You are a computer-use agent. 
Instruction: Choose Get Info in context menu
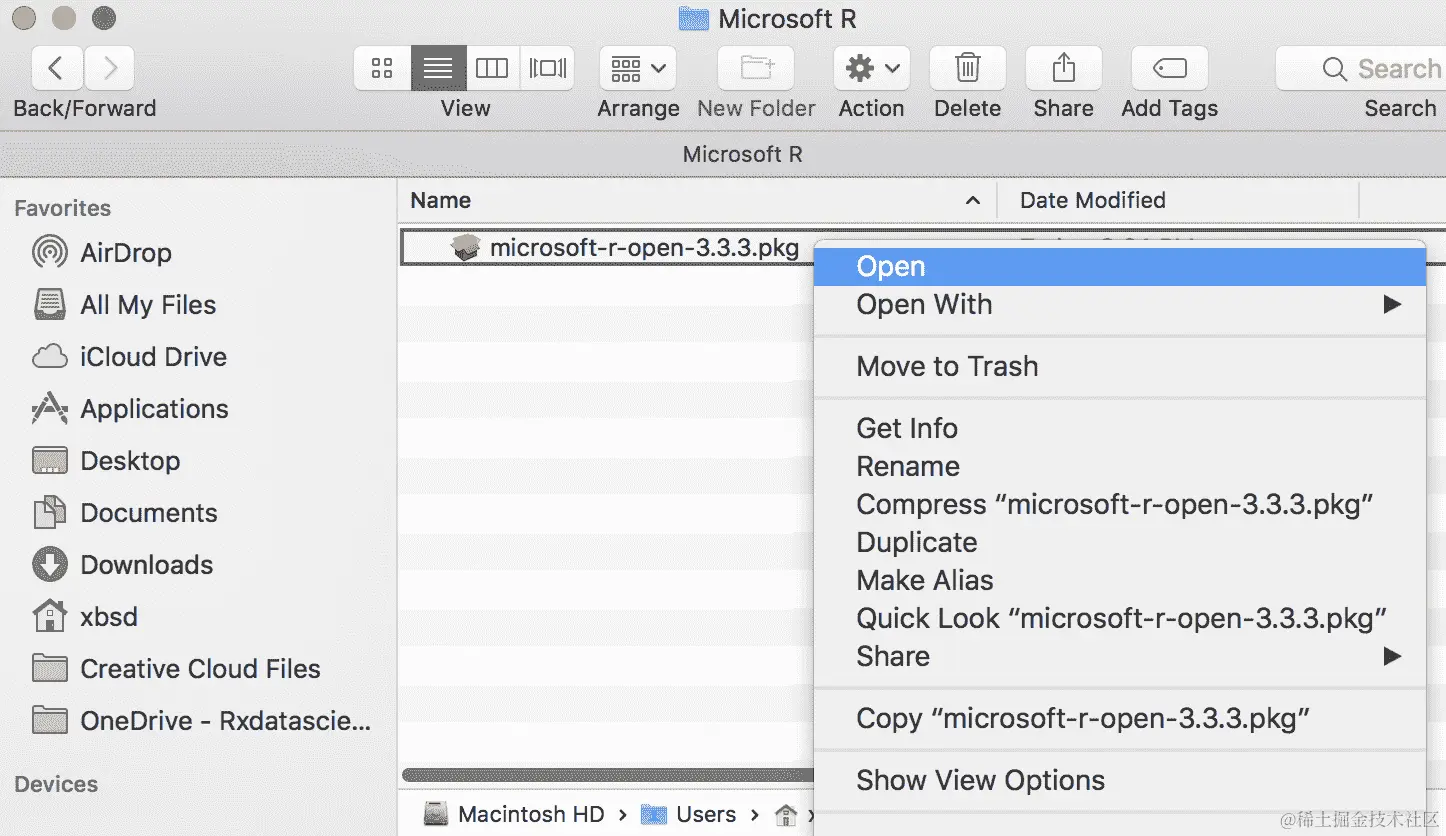click(x=1119, y=428)
